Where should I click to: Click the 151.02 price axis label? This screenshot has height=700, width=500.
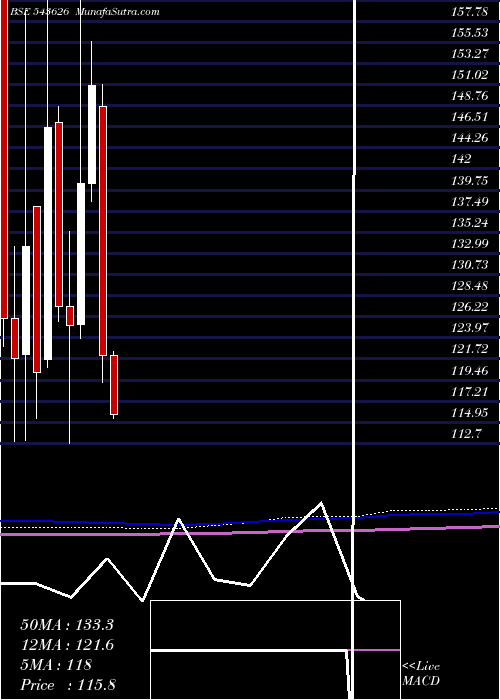tap(470, 75)
